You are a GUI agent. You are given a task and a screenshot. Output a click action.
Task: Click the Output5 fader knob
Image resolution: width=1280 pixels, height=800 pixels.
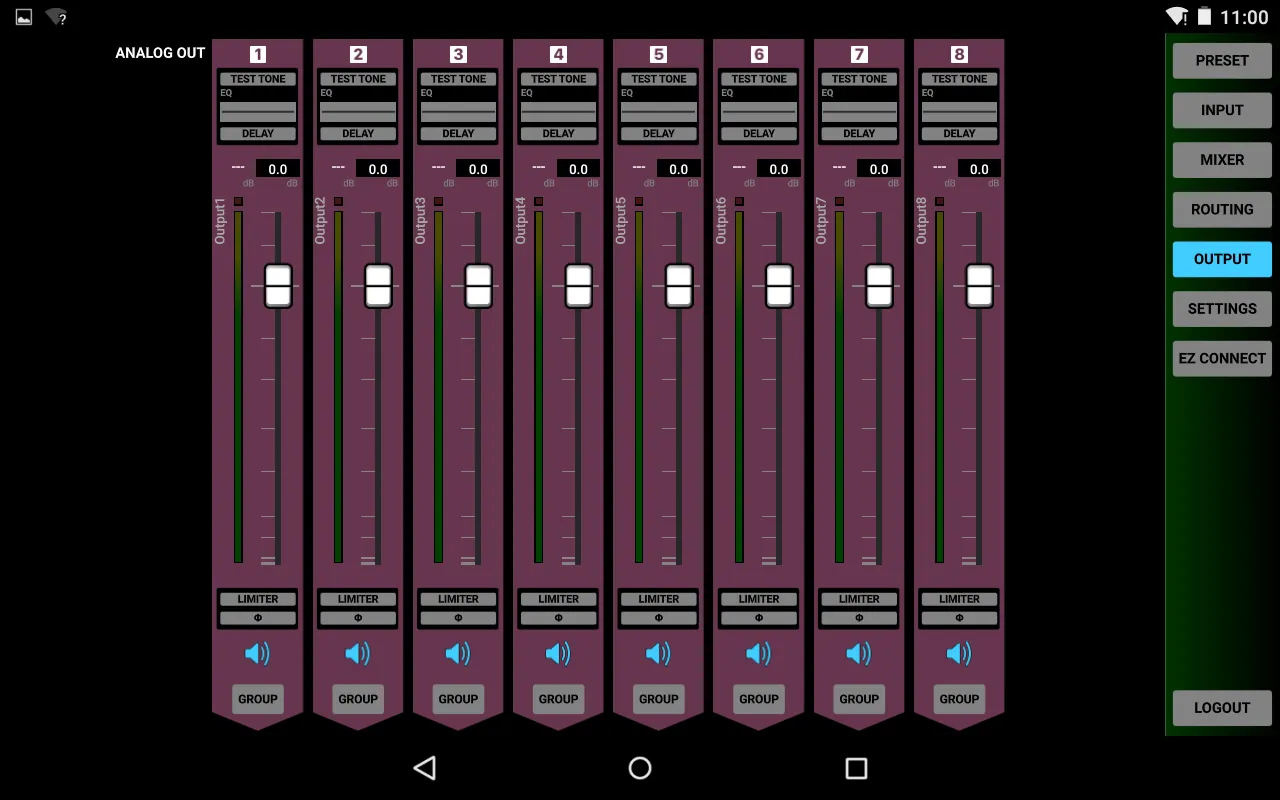coord(679,286)
